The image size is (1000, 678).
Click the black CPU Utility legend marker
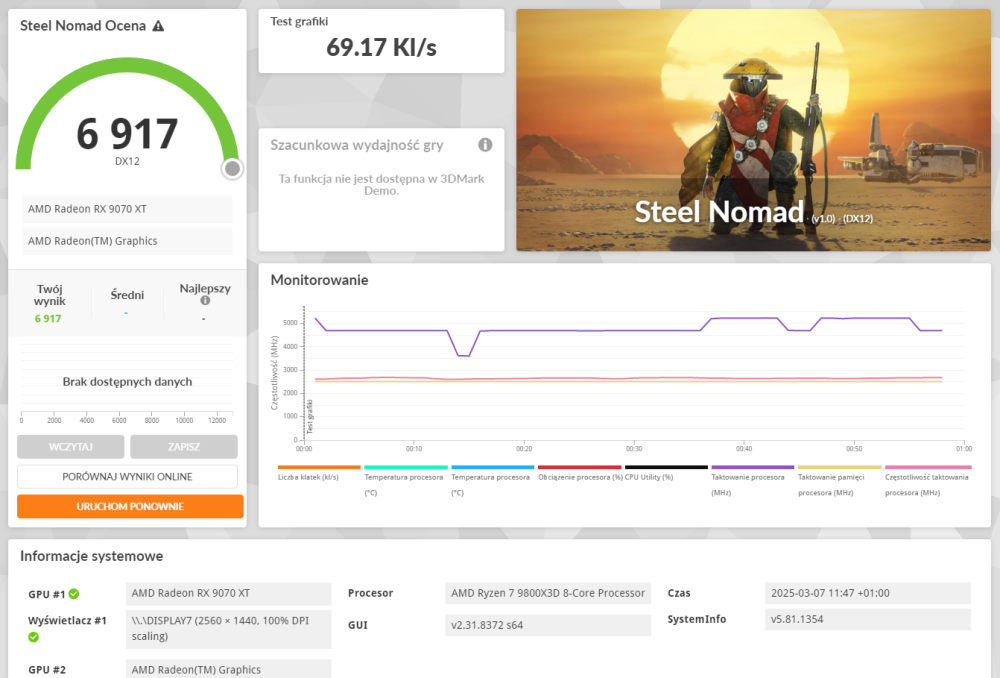(x=667, y=468)
